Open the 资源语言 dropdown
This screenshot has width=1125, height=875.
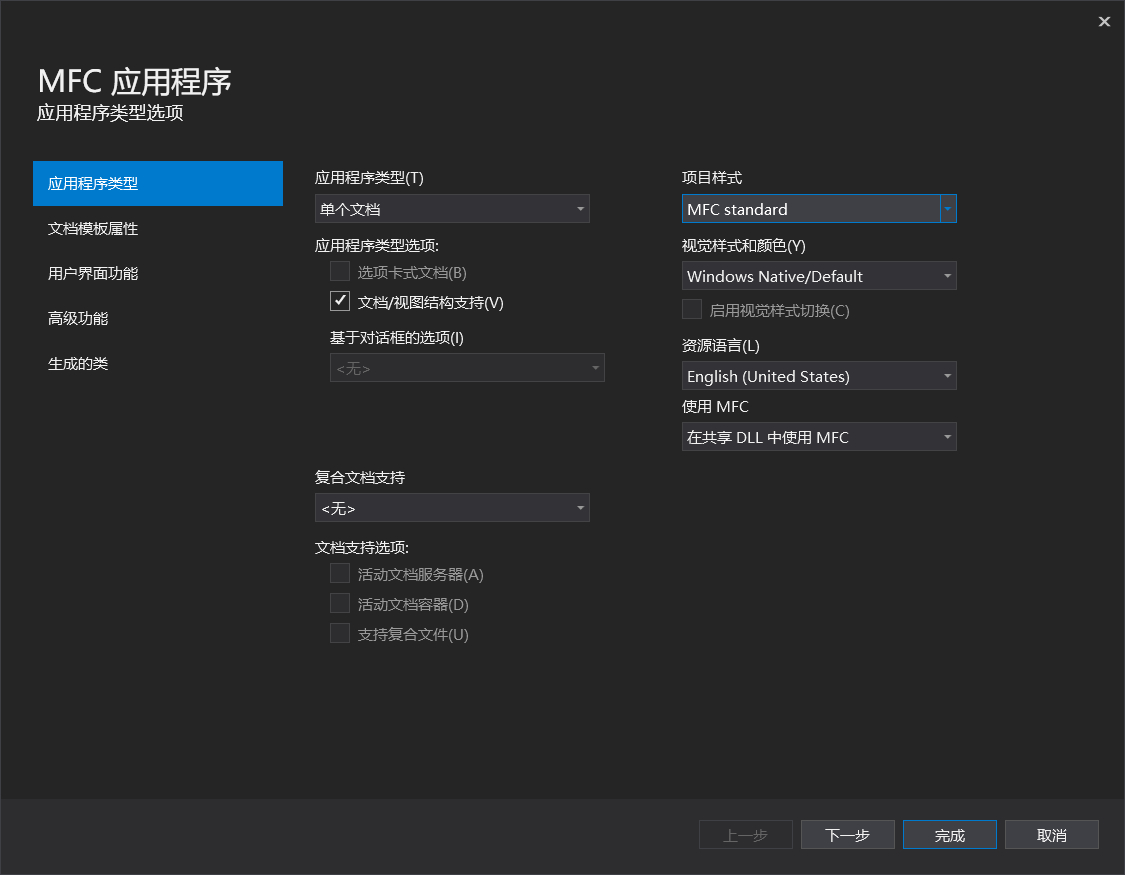coord(819,376)
